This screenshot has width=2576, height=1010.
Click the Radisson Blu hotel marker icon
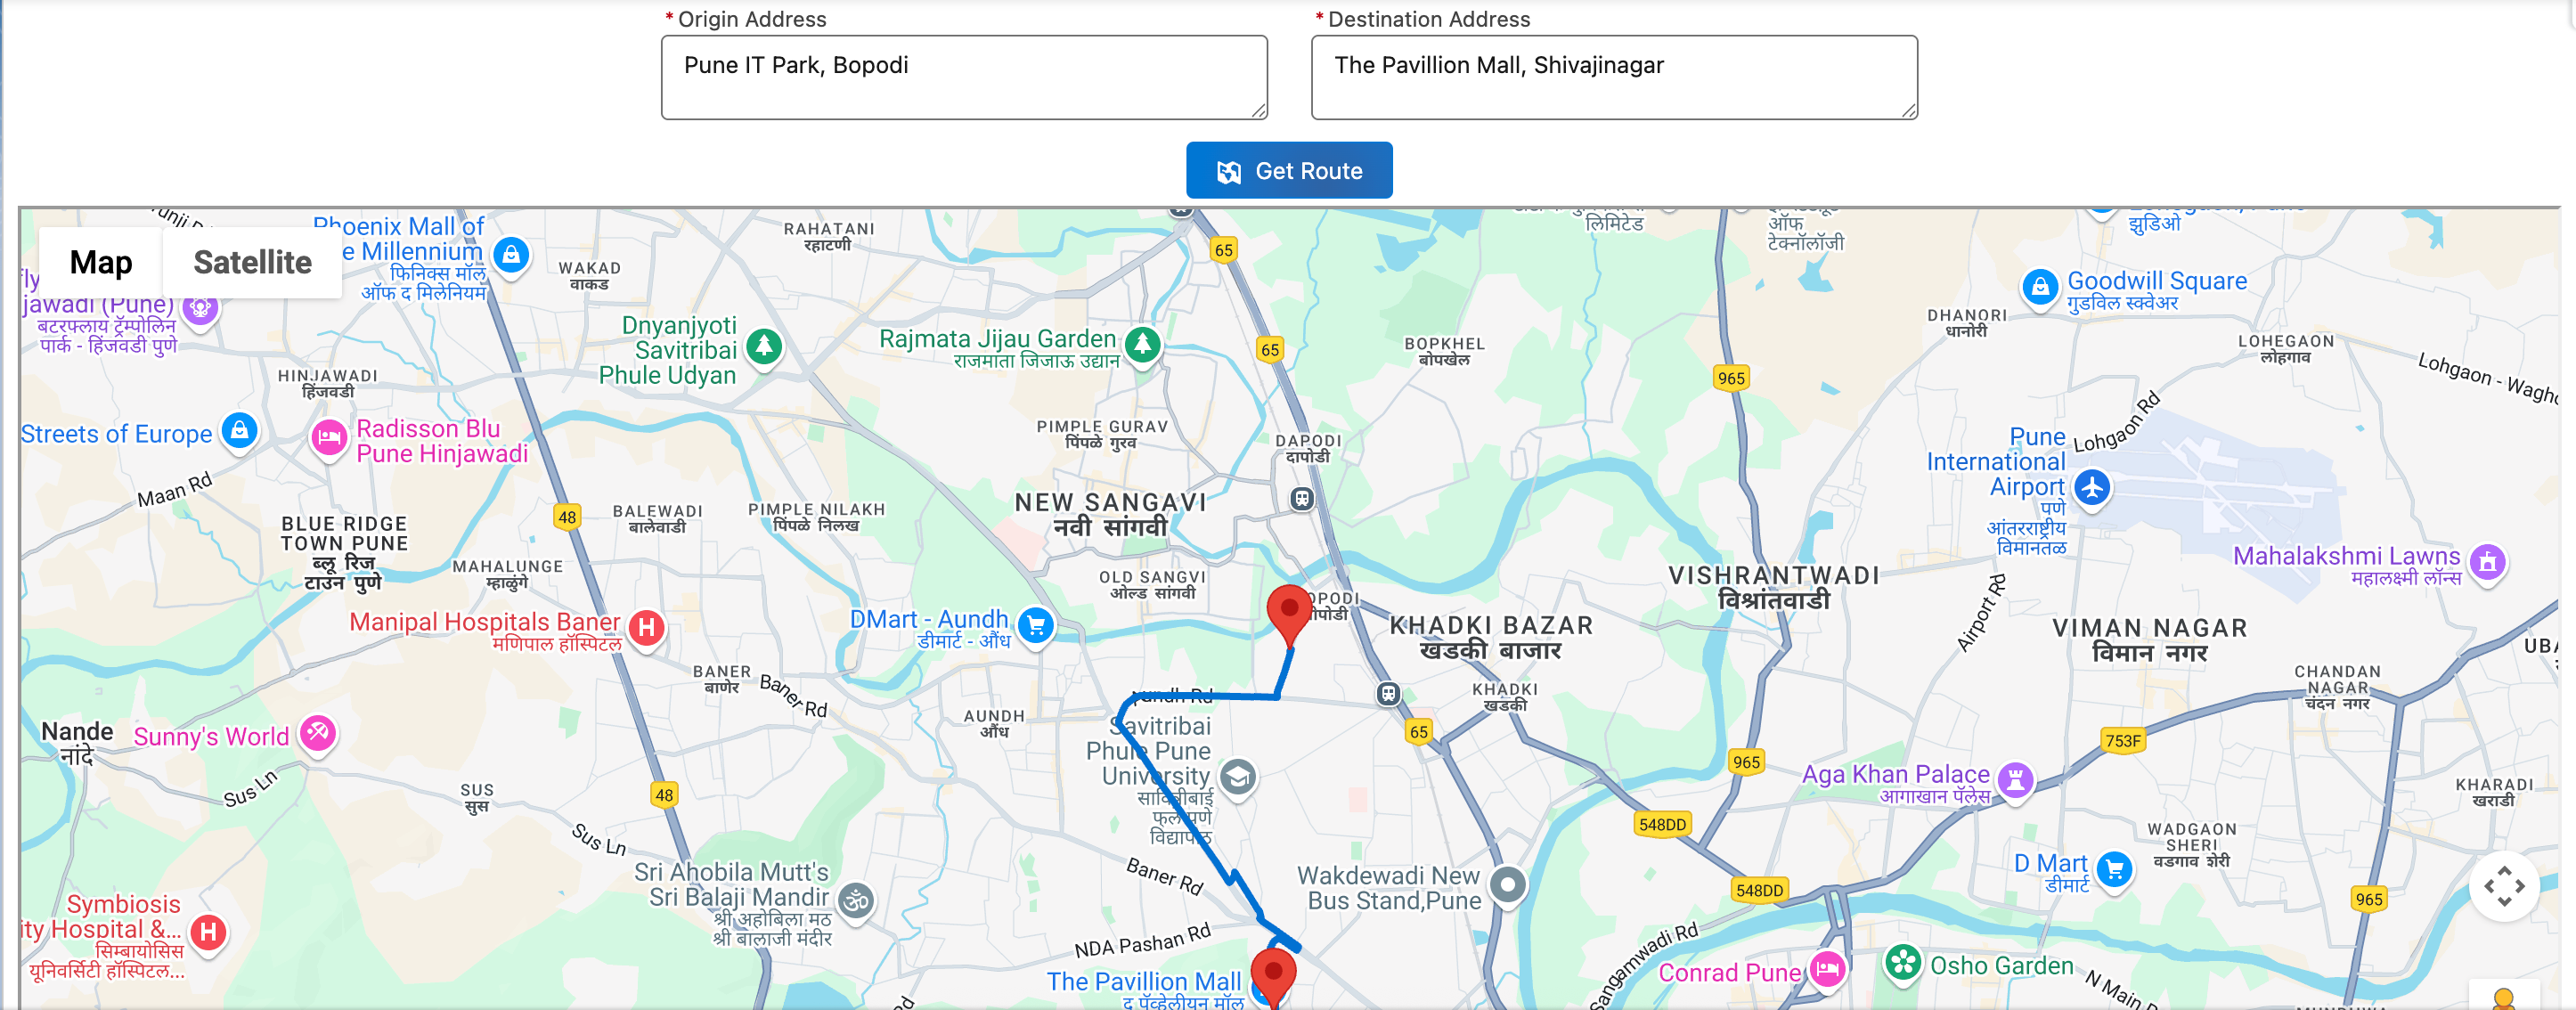point(328,437)
